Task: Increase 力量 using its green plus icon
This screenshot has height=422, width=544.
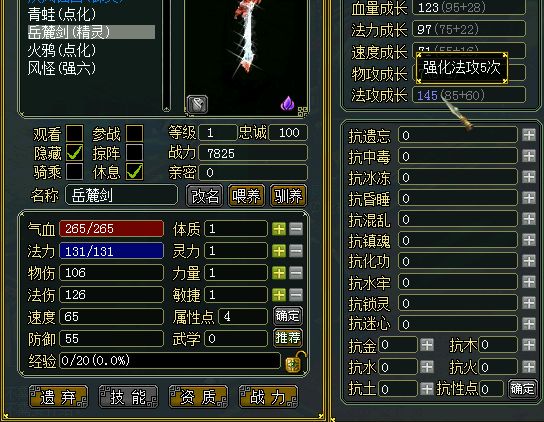Action: pos(279,273)
